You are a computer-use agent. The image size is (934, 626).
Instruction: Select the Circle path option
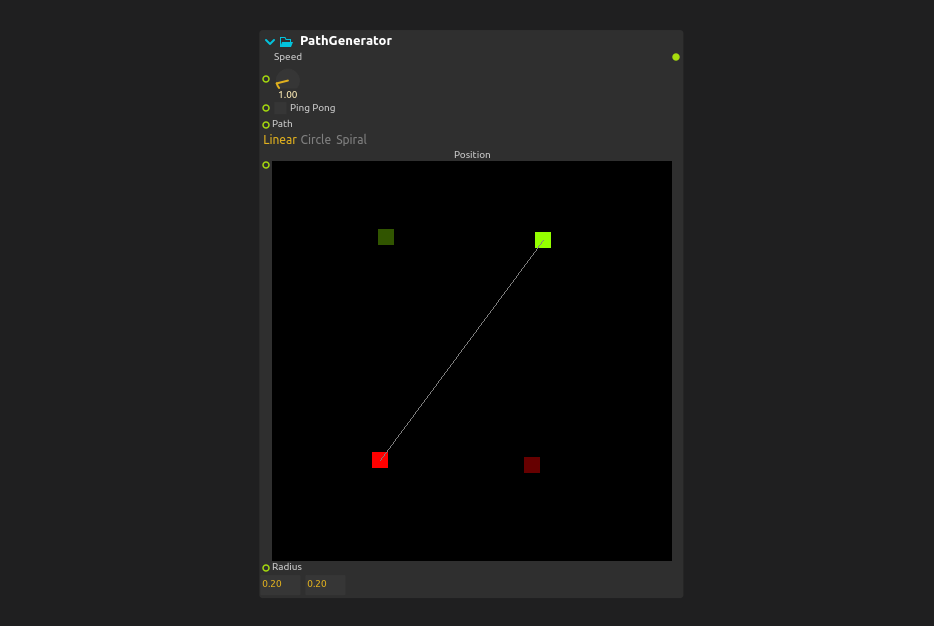(x=316, y=139)
